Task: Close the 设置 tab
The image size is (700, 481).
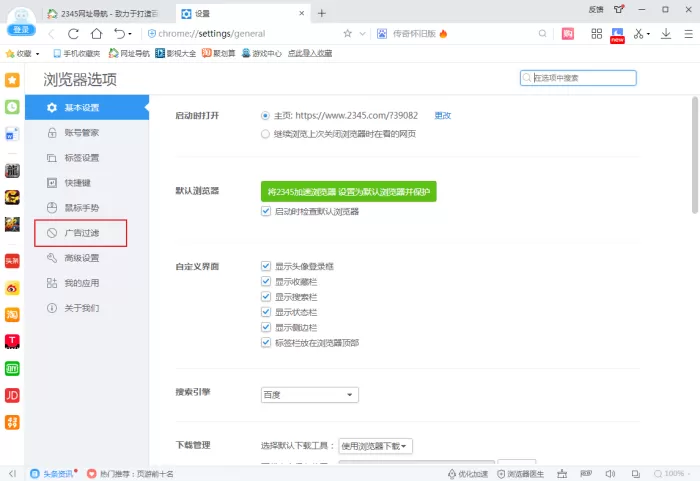Action: point(302,13)
